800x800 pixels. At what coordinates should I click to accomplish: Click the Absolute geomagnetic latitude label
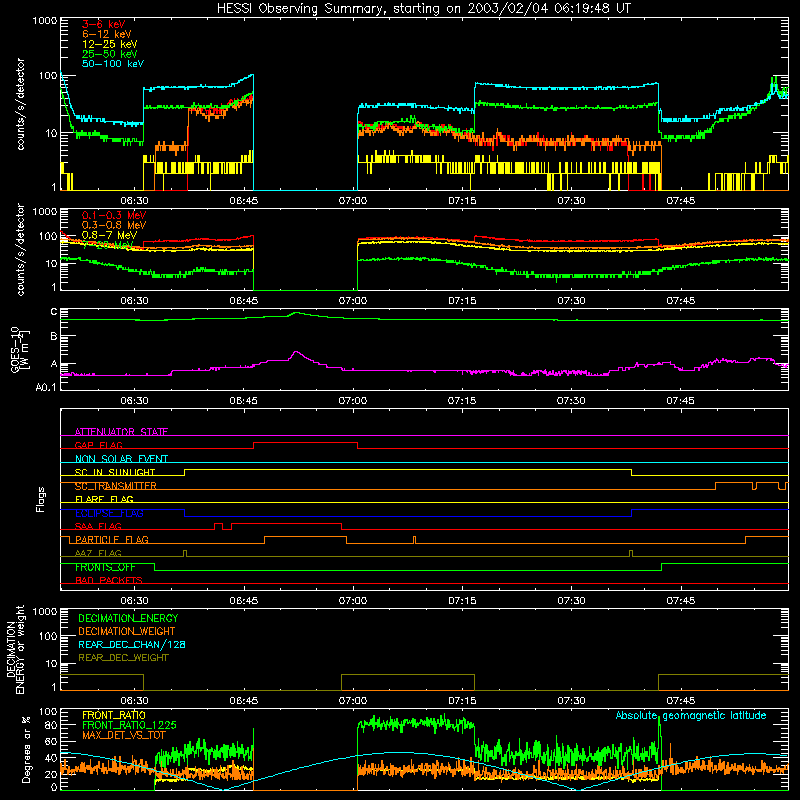click(691, 715)
